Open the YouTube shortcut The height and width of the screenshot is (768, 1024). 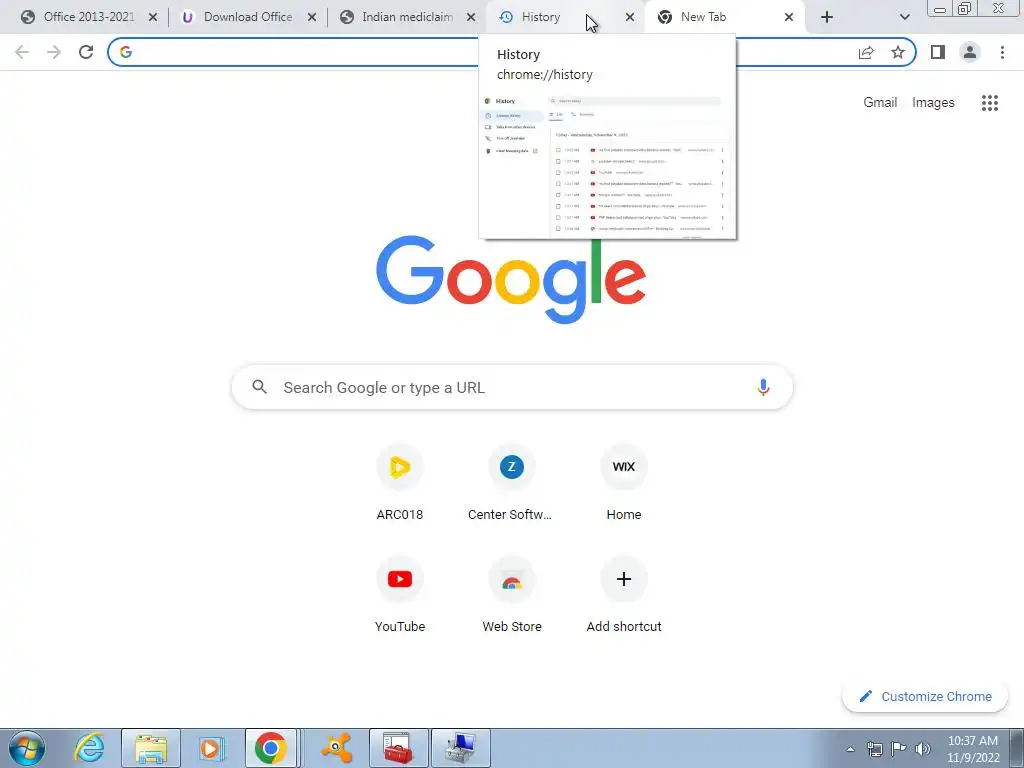(400, 596)
